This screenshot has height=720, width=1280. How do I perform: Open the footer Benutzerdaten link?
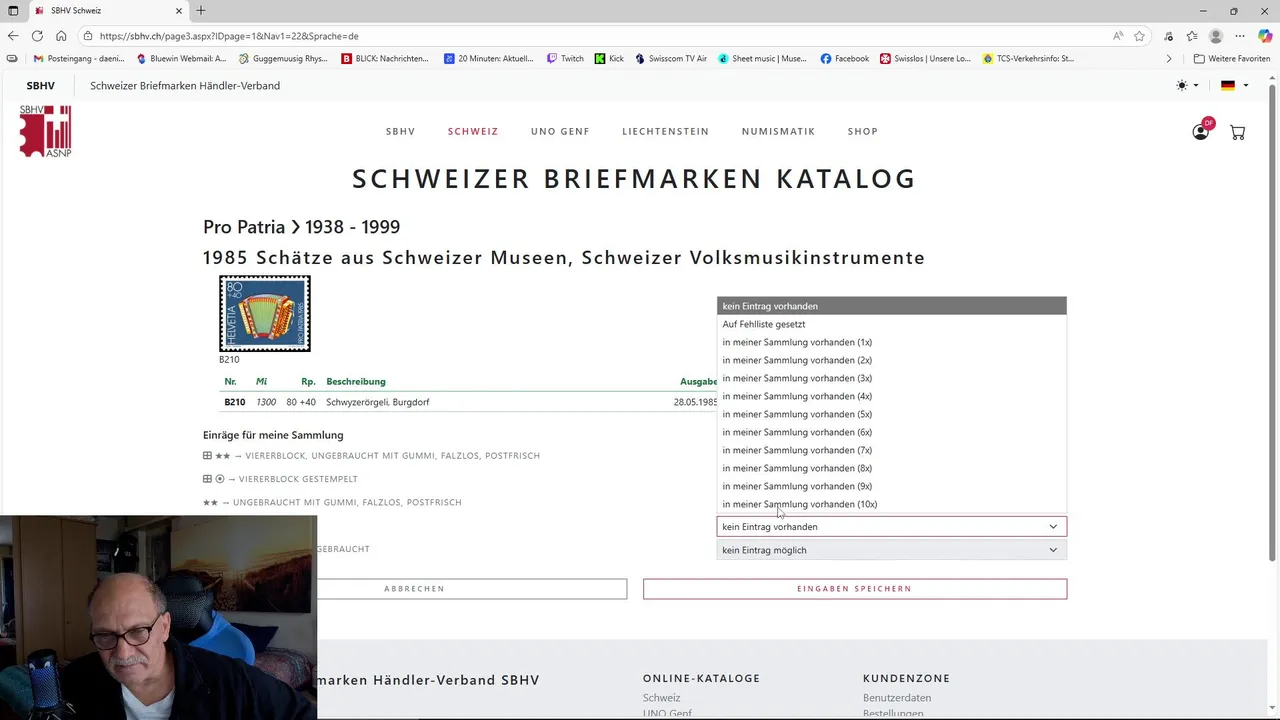pyautogui.click(x=897, y=697)
